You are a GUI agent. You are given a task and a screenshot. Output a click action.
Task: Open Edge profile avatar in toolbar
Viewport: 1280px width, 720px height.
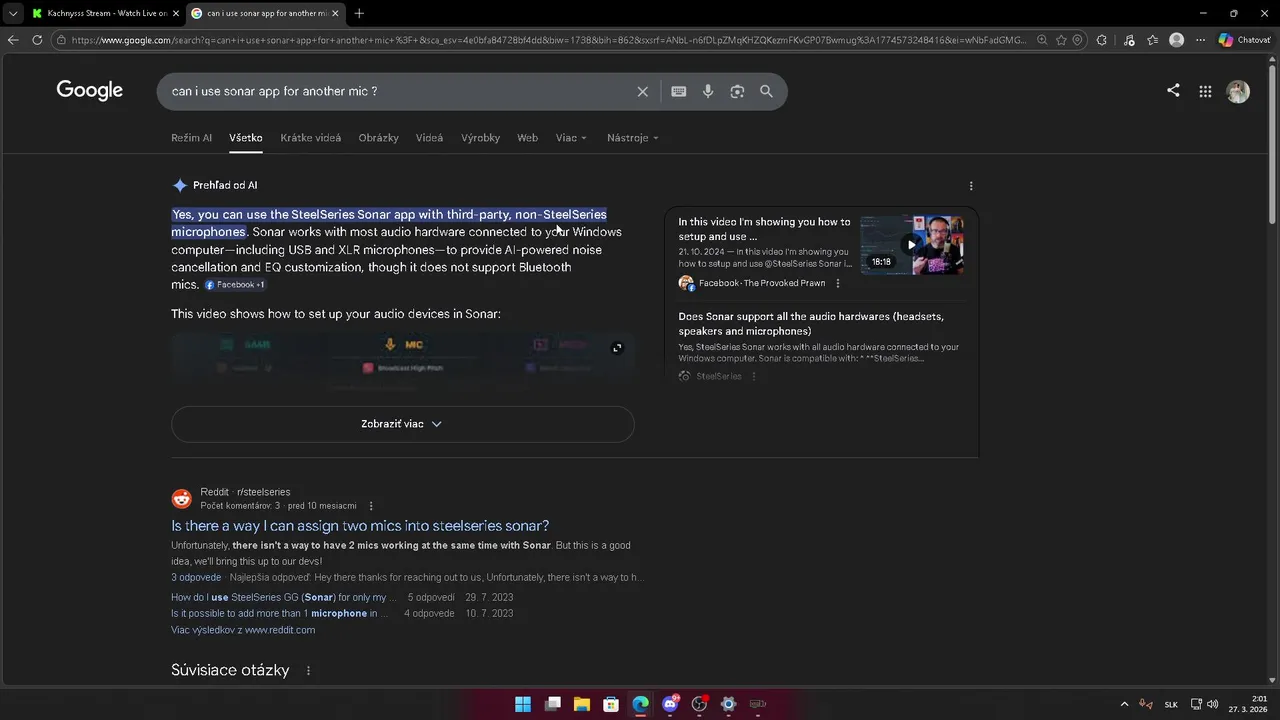point(1177,40)
